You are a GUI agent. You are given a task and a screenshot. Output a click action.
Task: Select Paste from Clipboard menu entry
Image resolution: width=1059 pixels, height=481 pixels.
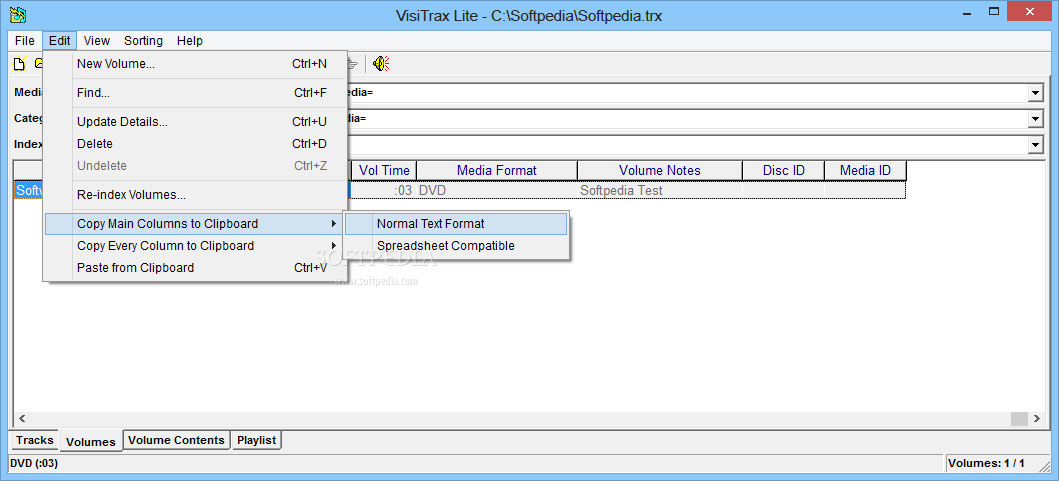click(195, 268)
